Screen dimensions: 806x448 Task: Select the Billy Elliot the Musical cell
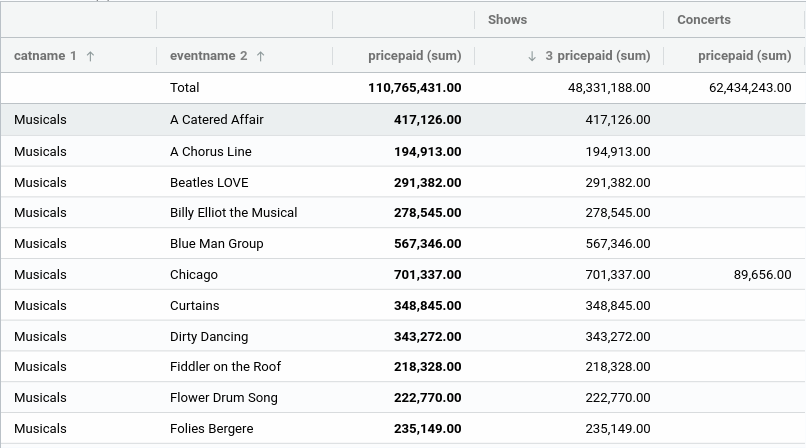click(x=233, y=213)
